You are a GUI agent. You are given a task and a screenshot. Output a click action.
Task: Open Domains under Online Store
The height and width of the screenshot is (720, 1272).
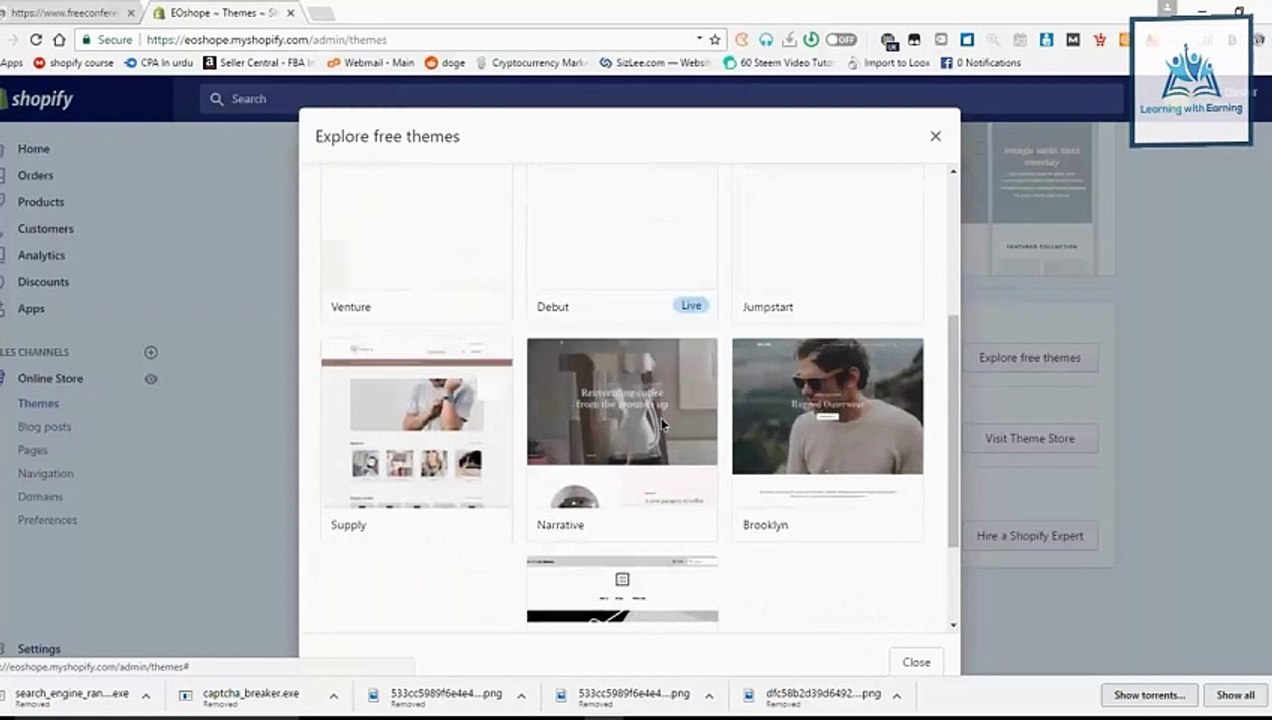point(40,497)
